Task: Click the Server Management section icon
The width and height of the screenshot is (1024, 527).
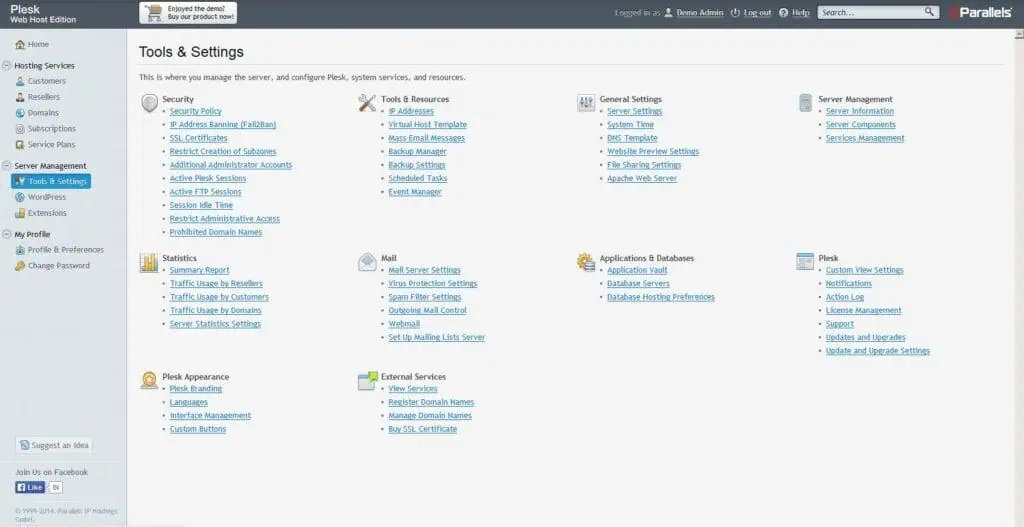Action: 805,103
